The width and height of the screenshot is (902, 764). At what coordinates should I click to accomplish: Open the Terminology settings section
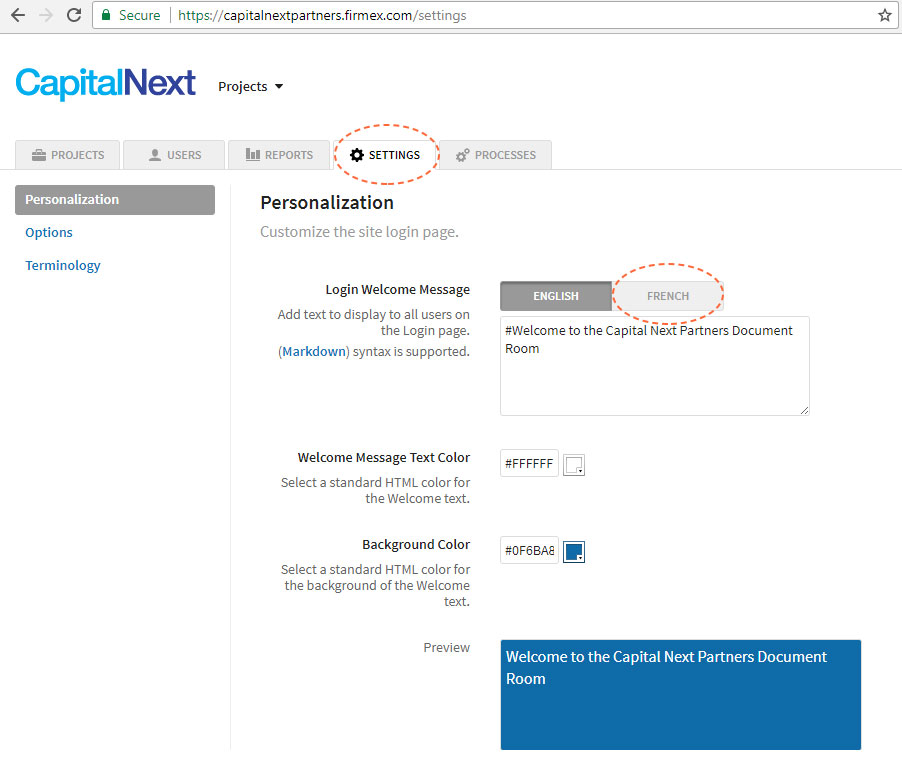coord(63,265)
